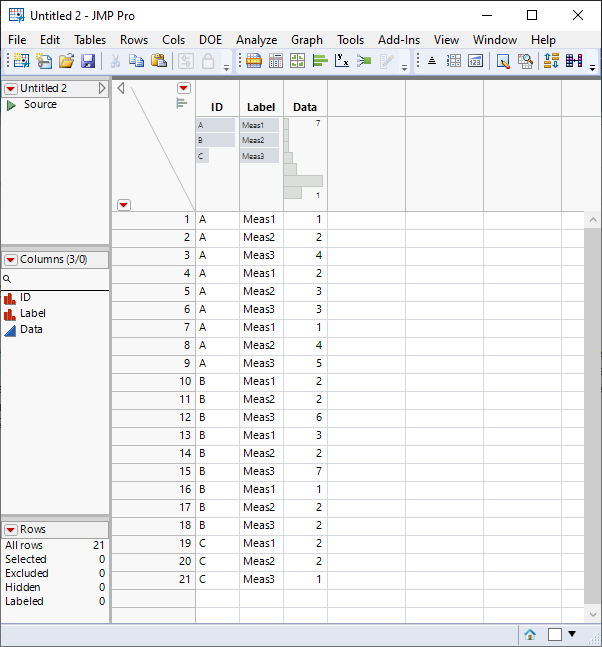602x647 pixels.
Task: Click the Label column histogram bars icon
Action: point(9,314)
